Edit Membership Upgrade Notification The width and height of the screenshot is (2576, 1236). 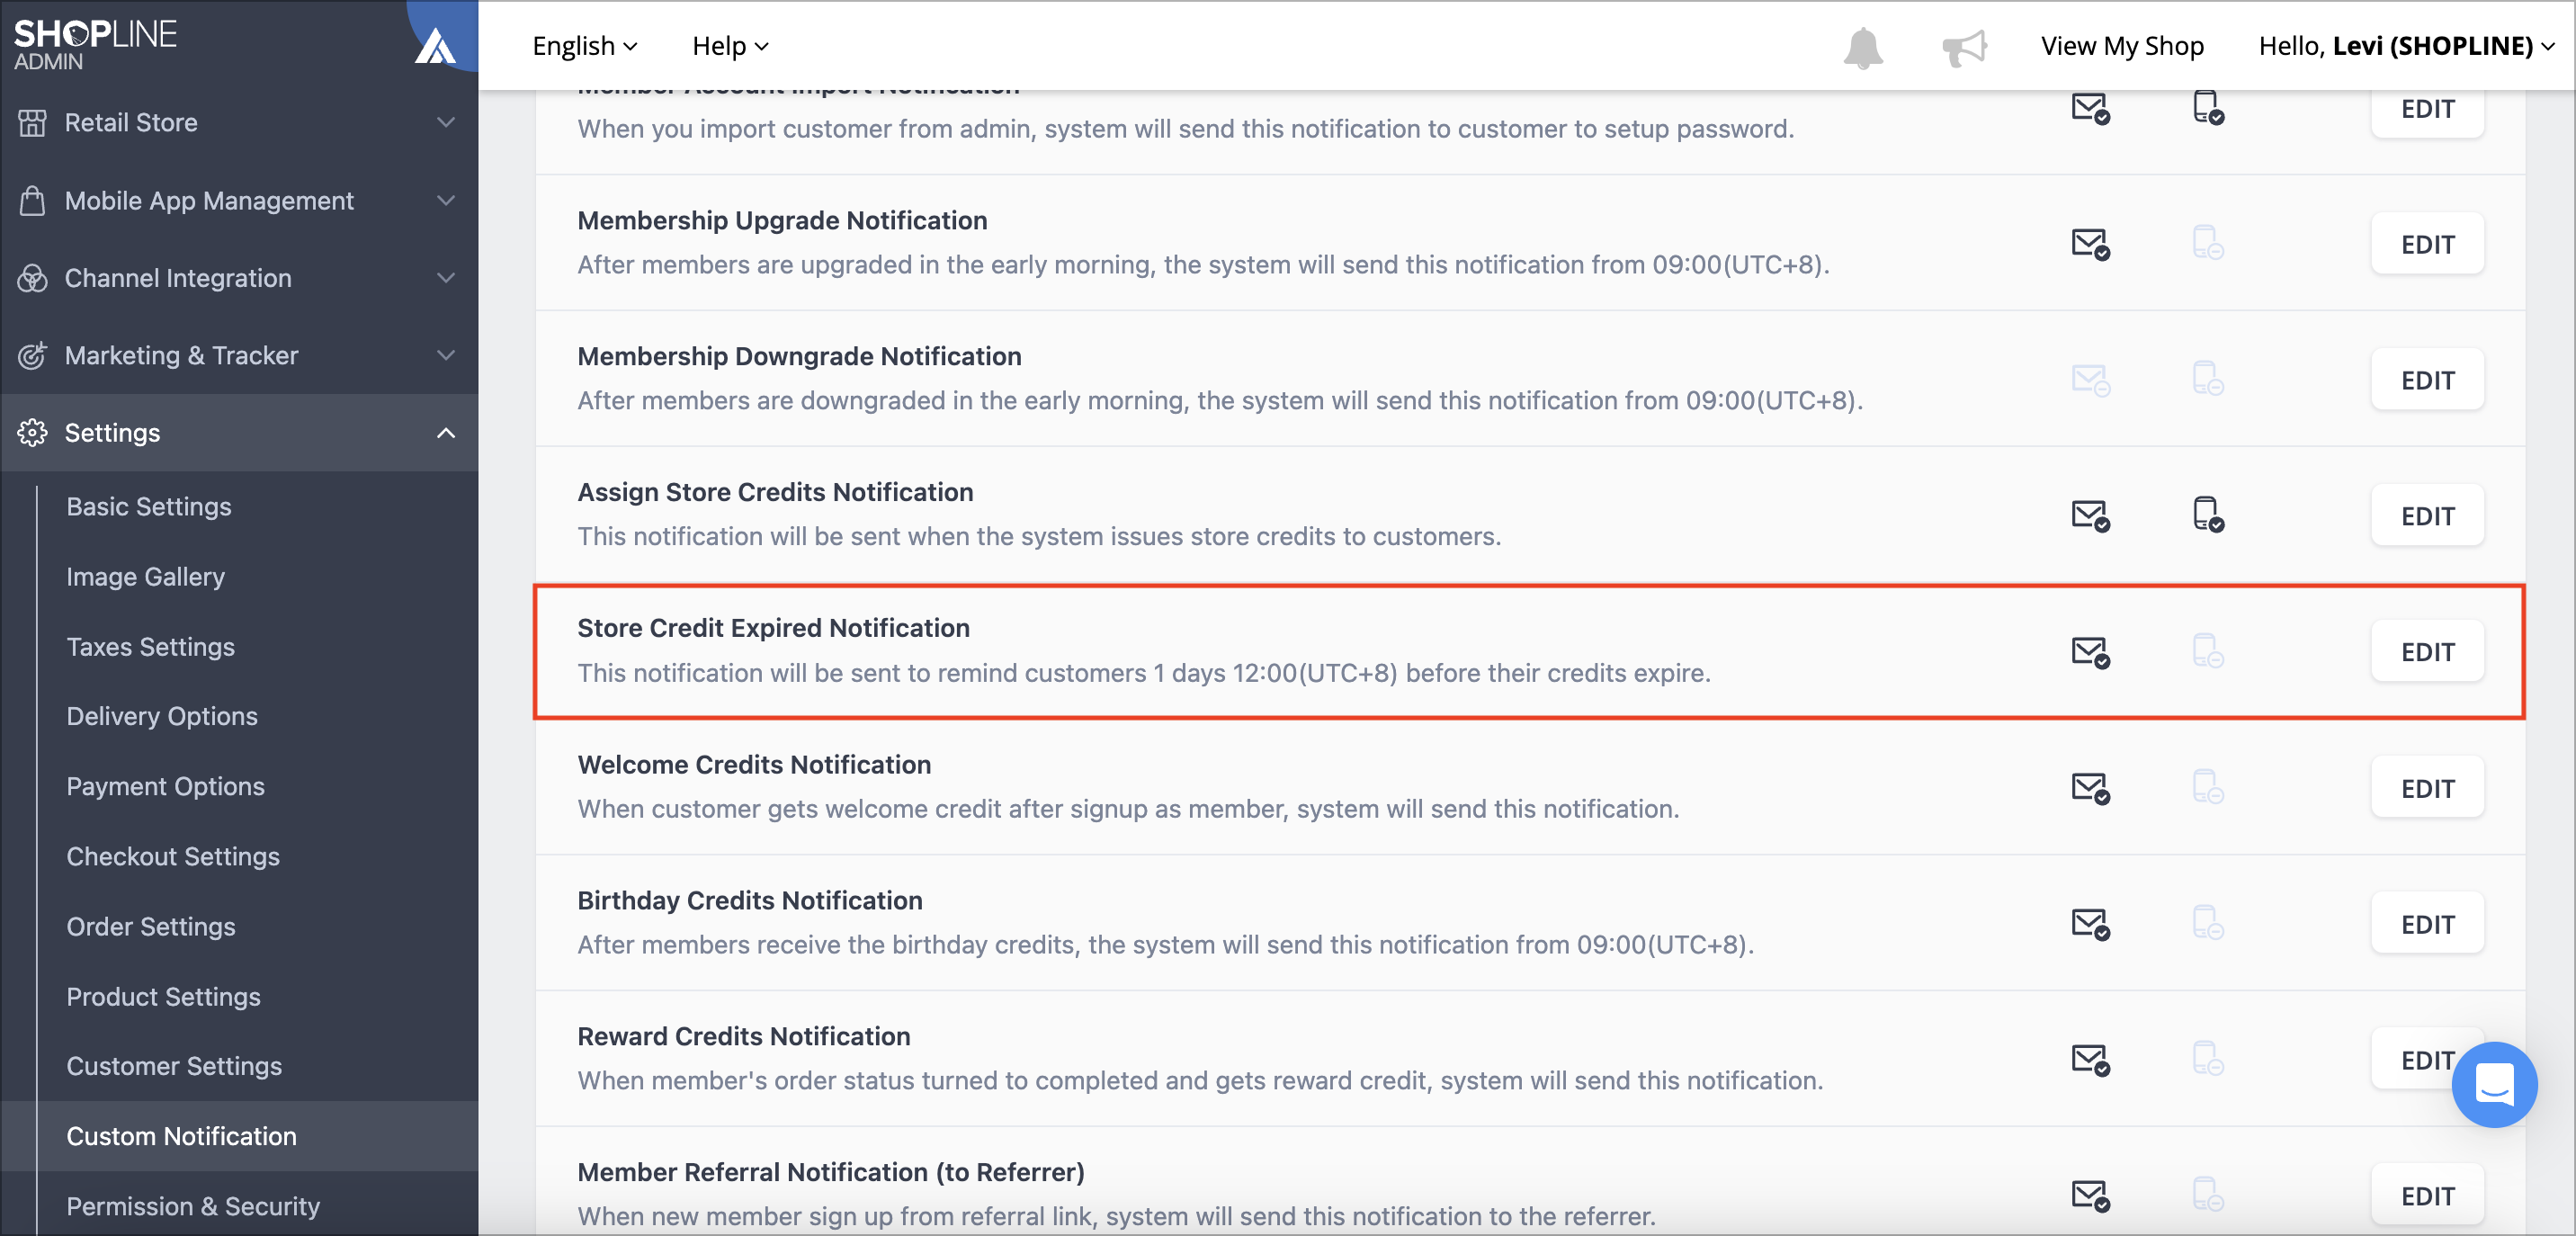click(2427, 244)
